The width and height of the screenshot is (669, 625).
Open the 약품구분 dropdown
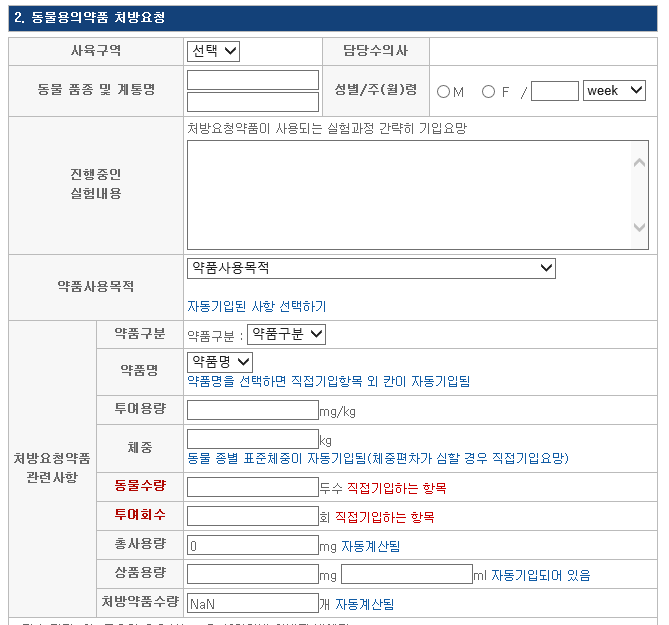pyautogui.click(x=286, y=334)
